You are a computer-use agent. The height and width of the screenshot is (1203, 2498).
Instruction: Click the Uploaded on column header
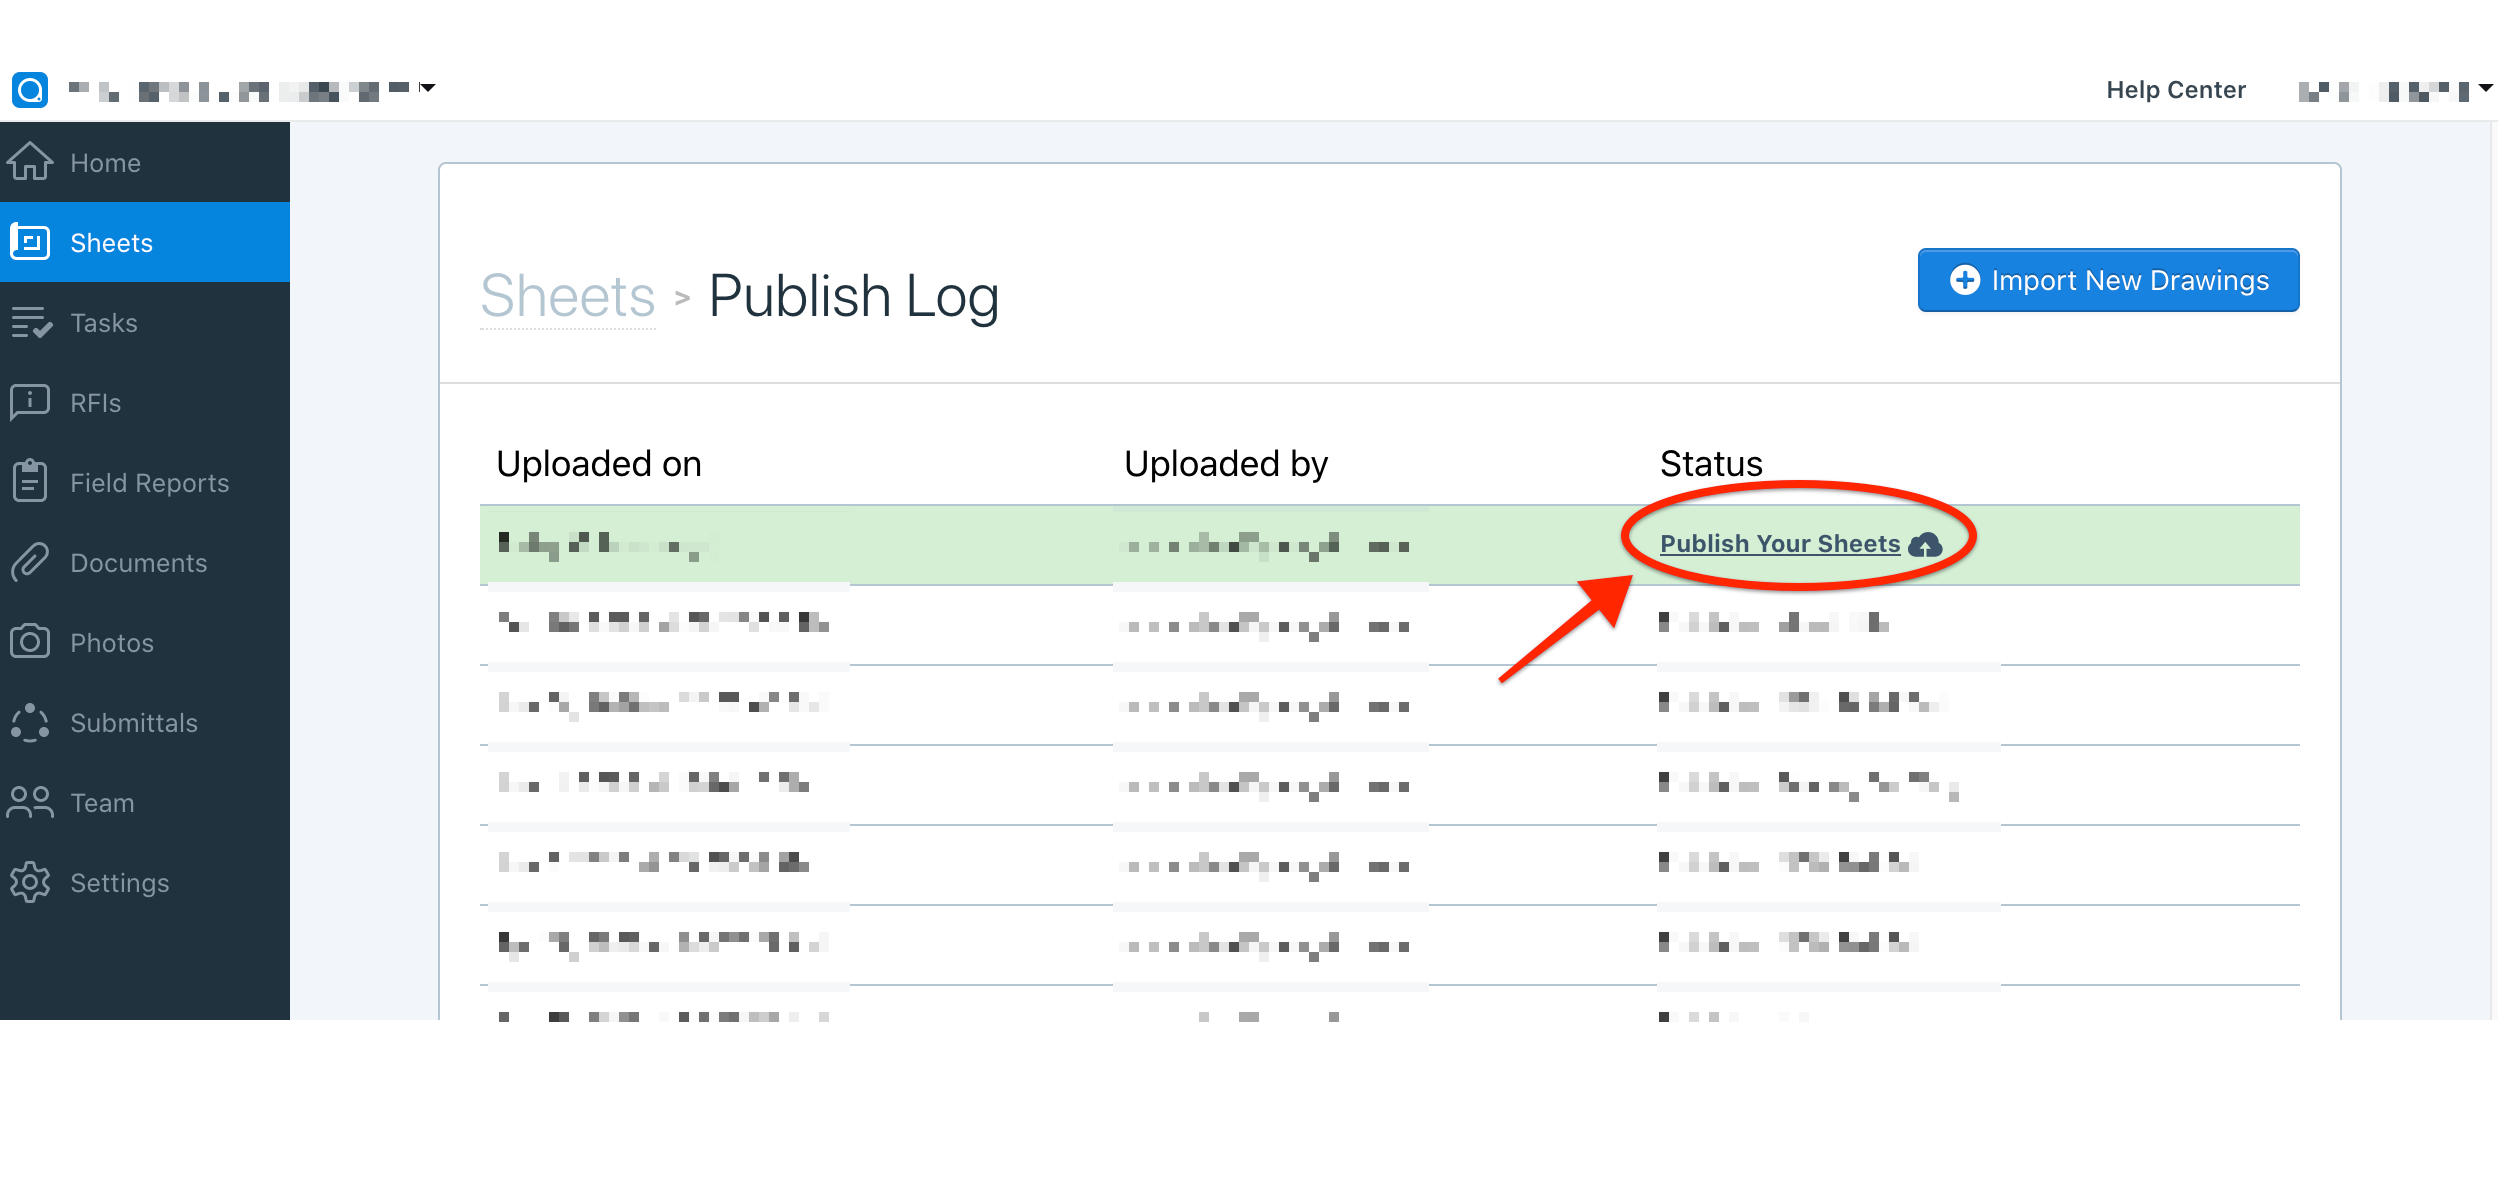[x=599, y=464]
